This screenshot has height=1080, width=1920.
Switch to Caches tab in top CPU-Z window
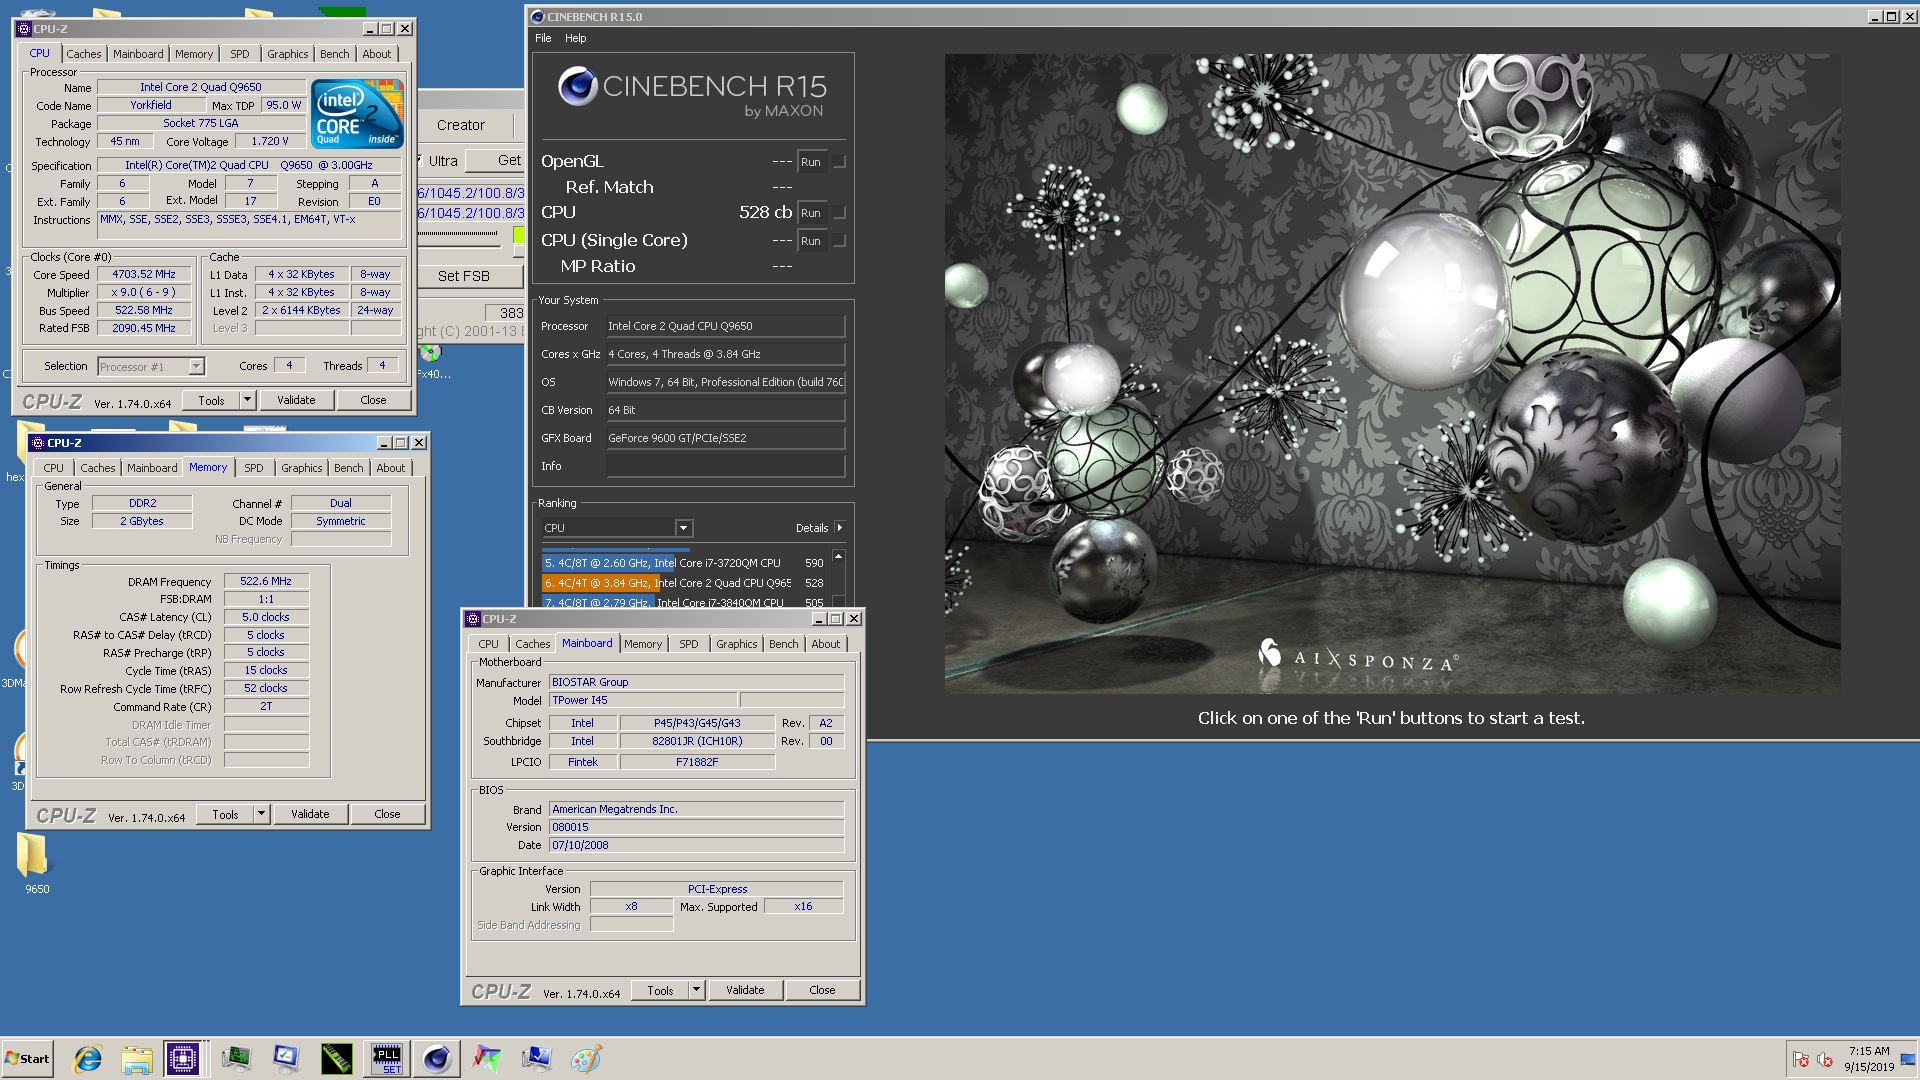[x=84, y=54]
